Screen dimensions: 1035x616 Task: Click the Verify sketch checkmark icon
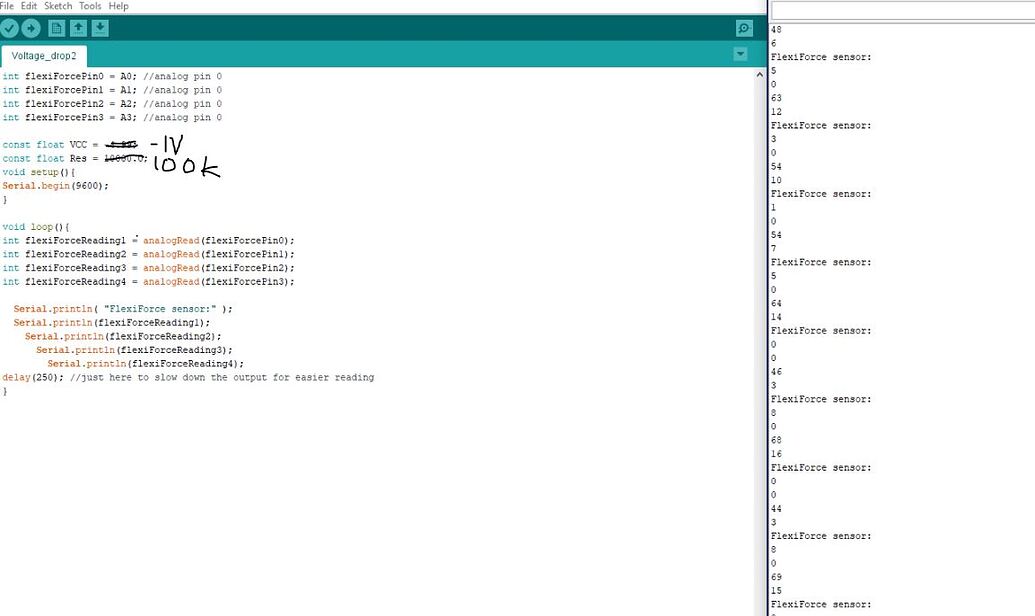click(x=9, y=28)
